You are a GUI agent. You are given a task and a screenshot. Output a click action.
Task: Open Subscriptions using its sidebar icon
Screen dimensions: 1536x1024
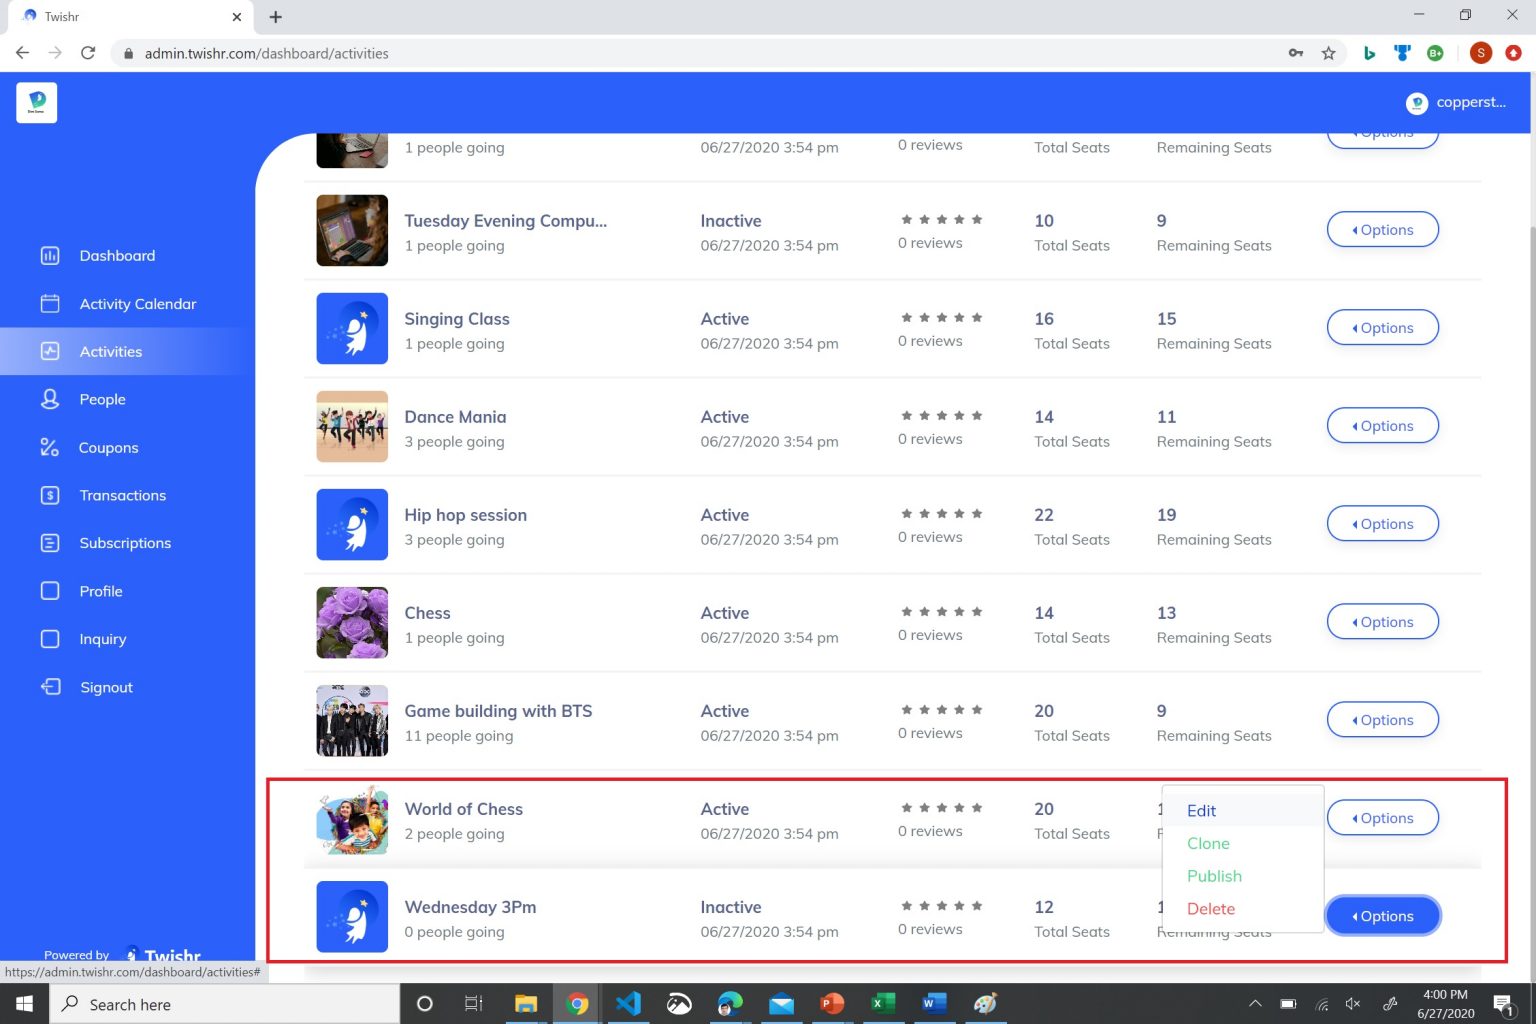coord(50,543)
